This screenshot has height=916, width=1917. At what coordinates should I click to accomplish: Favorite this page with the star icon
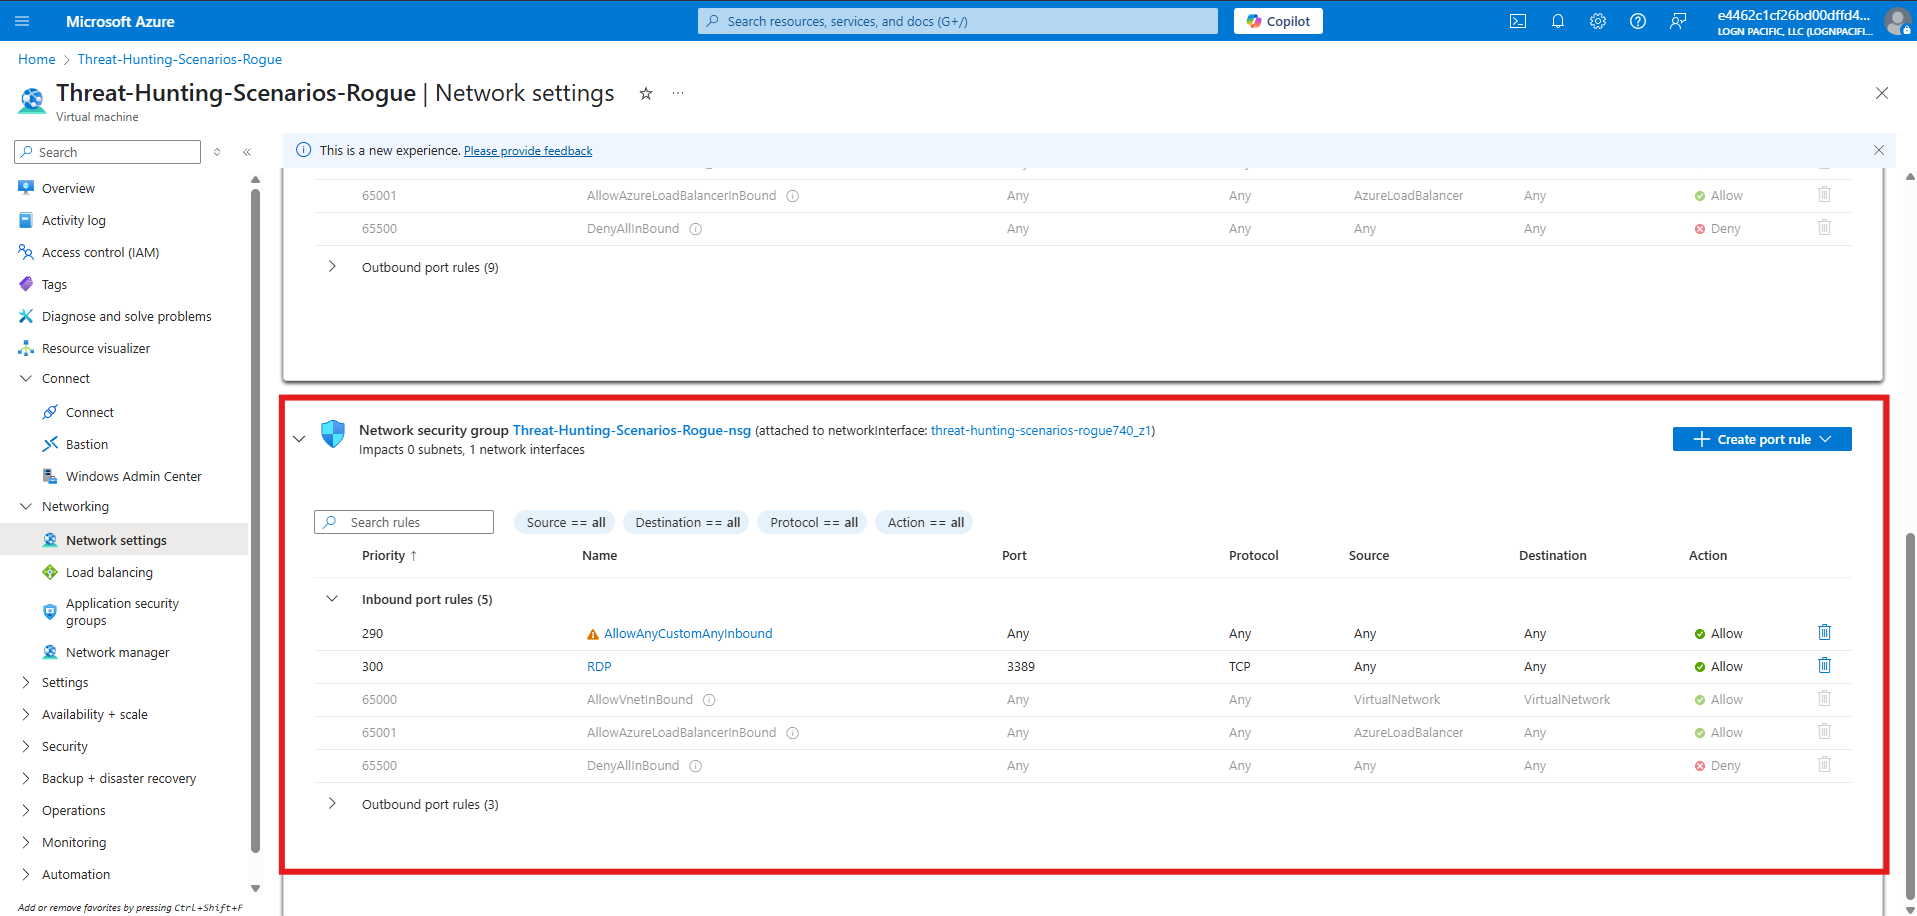(x=646, y=93)
